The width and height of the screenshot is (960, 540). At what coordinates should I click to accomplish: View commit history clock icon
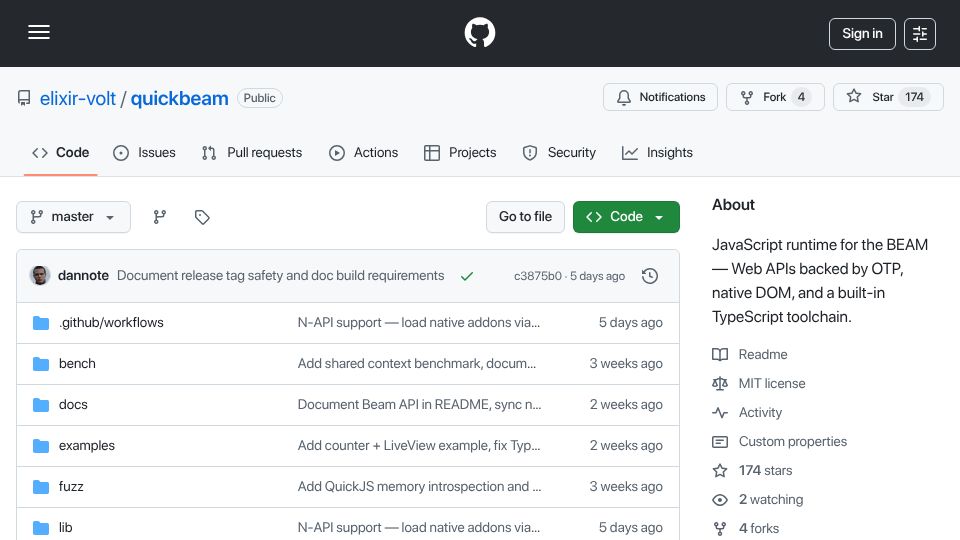click(650, 276)
